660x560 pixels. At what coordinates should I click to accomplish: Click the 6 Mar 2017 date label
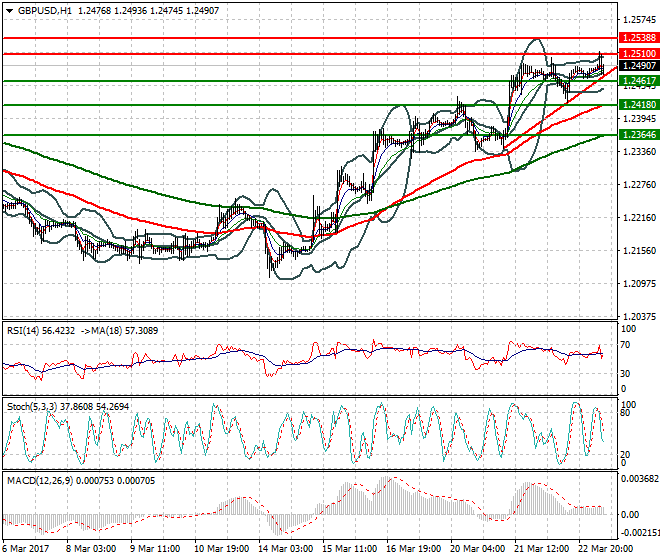click(26, 549)
